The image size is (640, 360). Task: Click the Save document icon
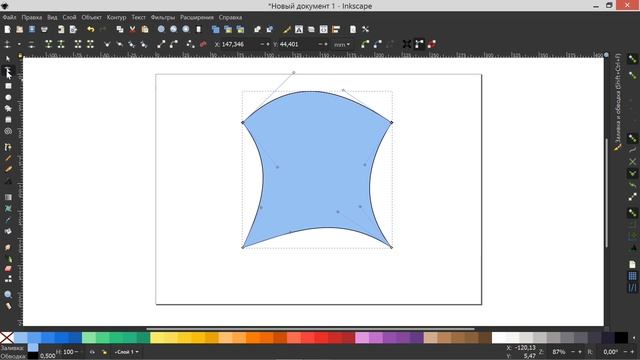click(32, 29)
